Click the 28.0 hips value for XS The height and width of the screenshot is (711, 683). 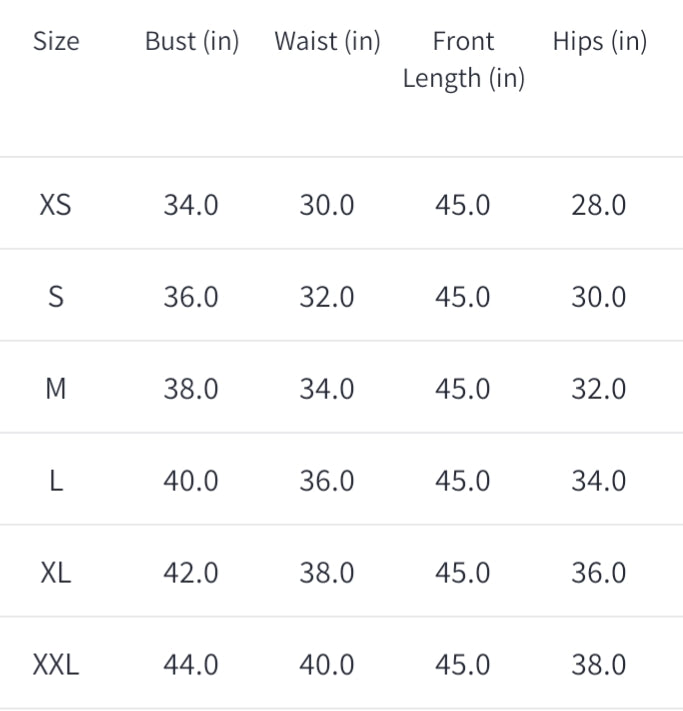pos(599,205)
